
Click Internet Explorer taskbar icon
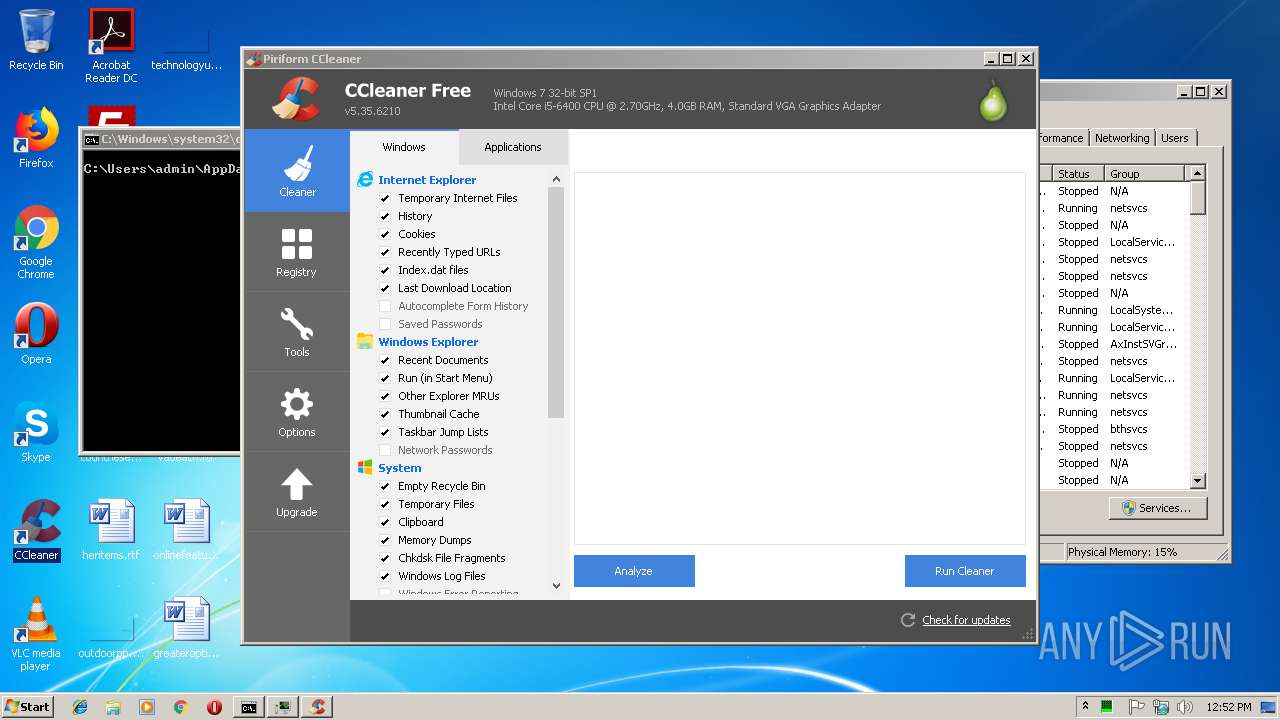[x=80, y=707]
